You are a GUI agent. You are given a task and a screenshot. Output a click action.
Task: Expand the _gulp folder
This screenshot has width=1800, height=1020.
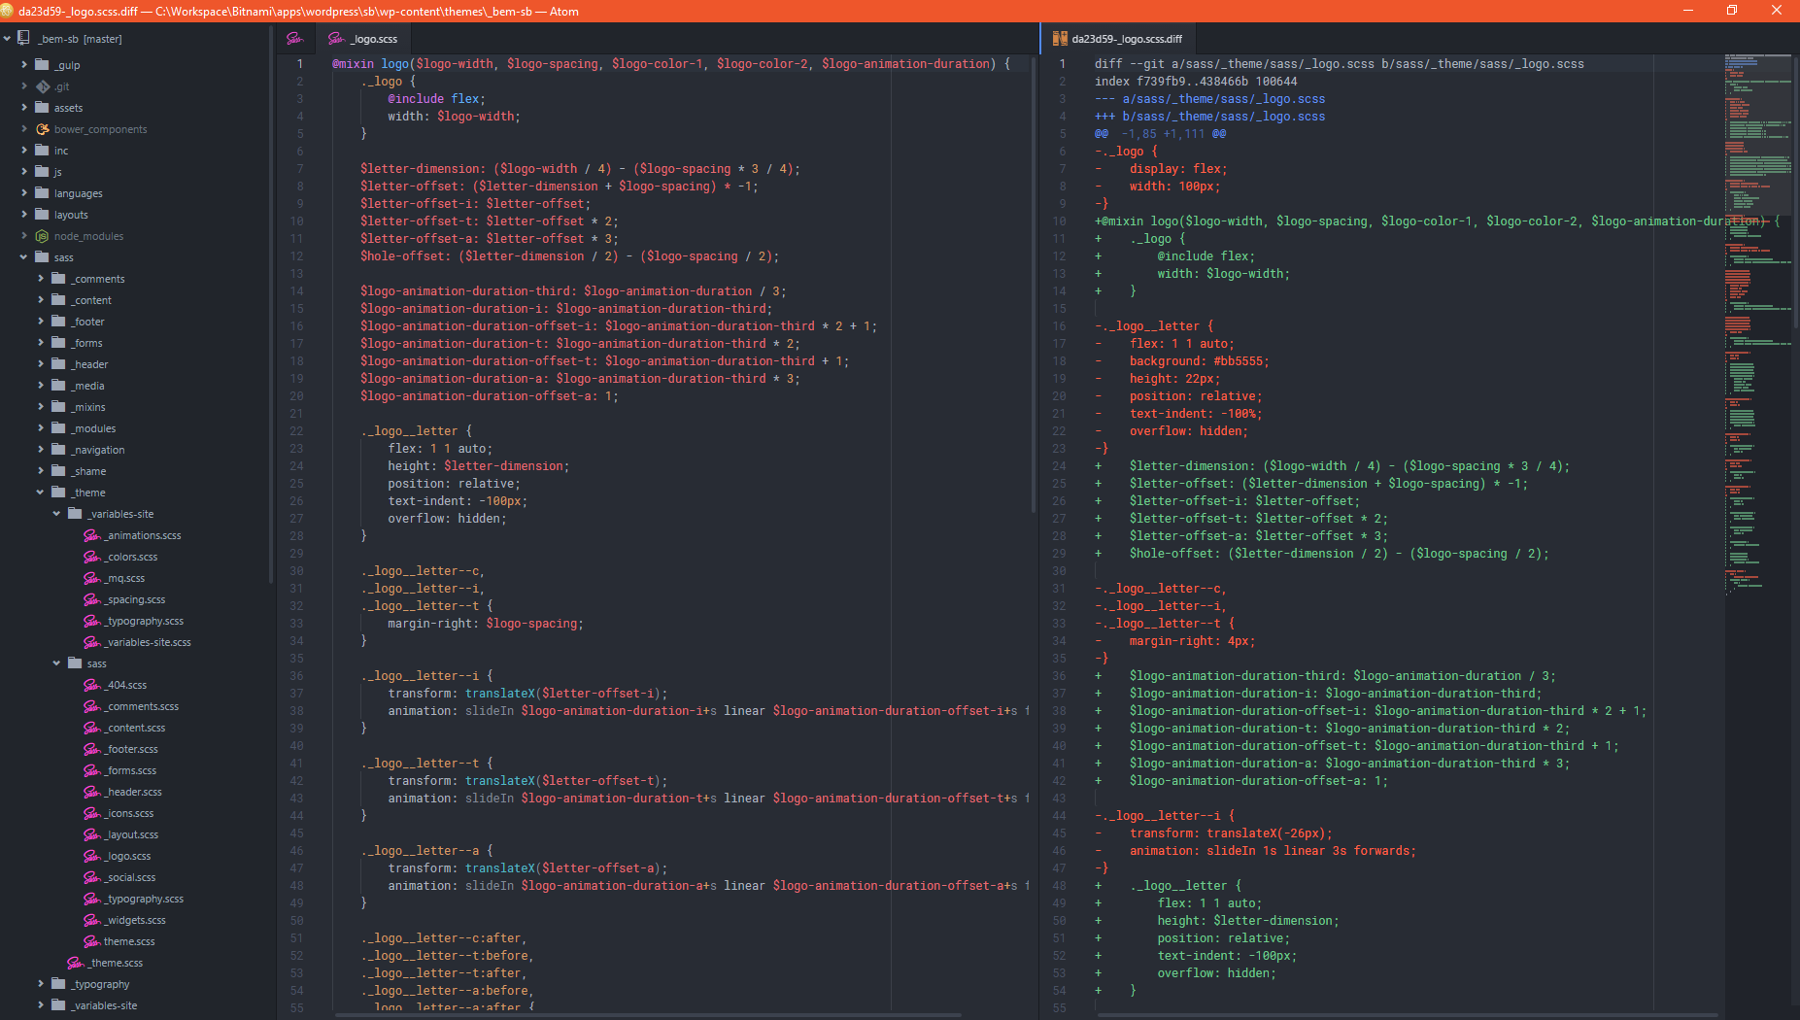coord(24,64)
